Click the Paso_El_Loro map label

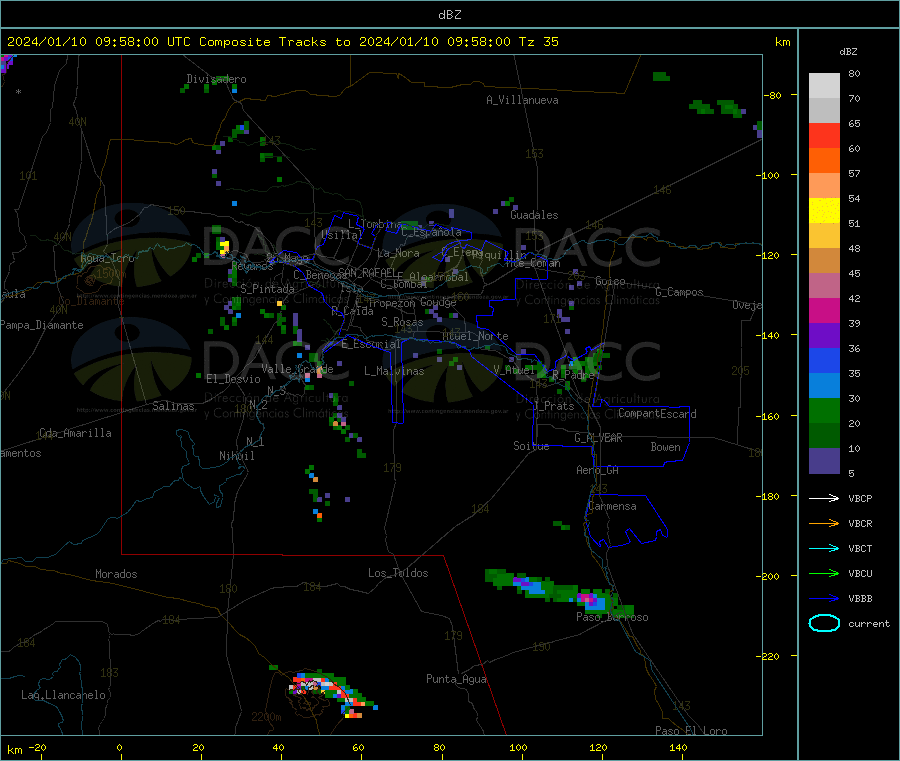click(691, 731)
